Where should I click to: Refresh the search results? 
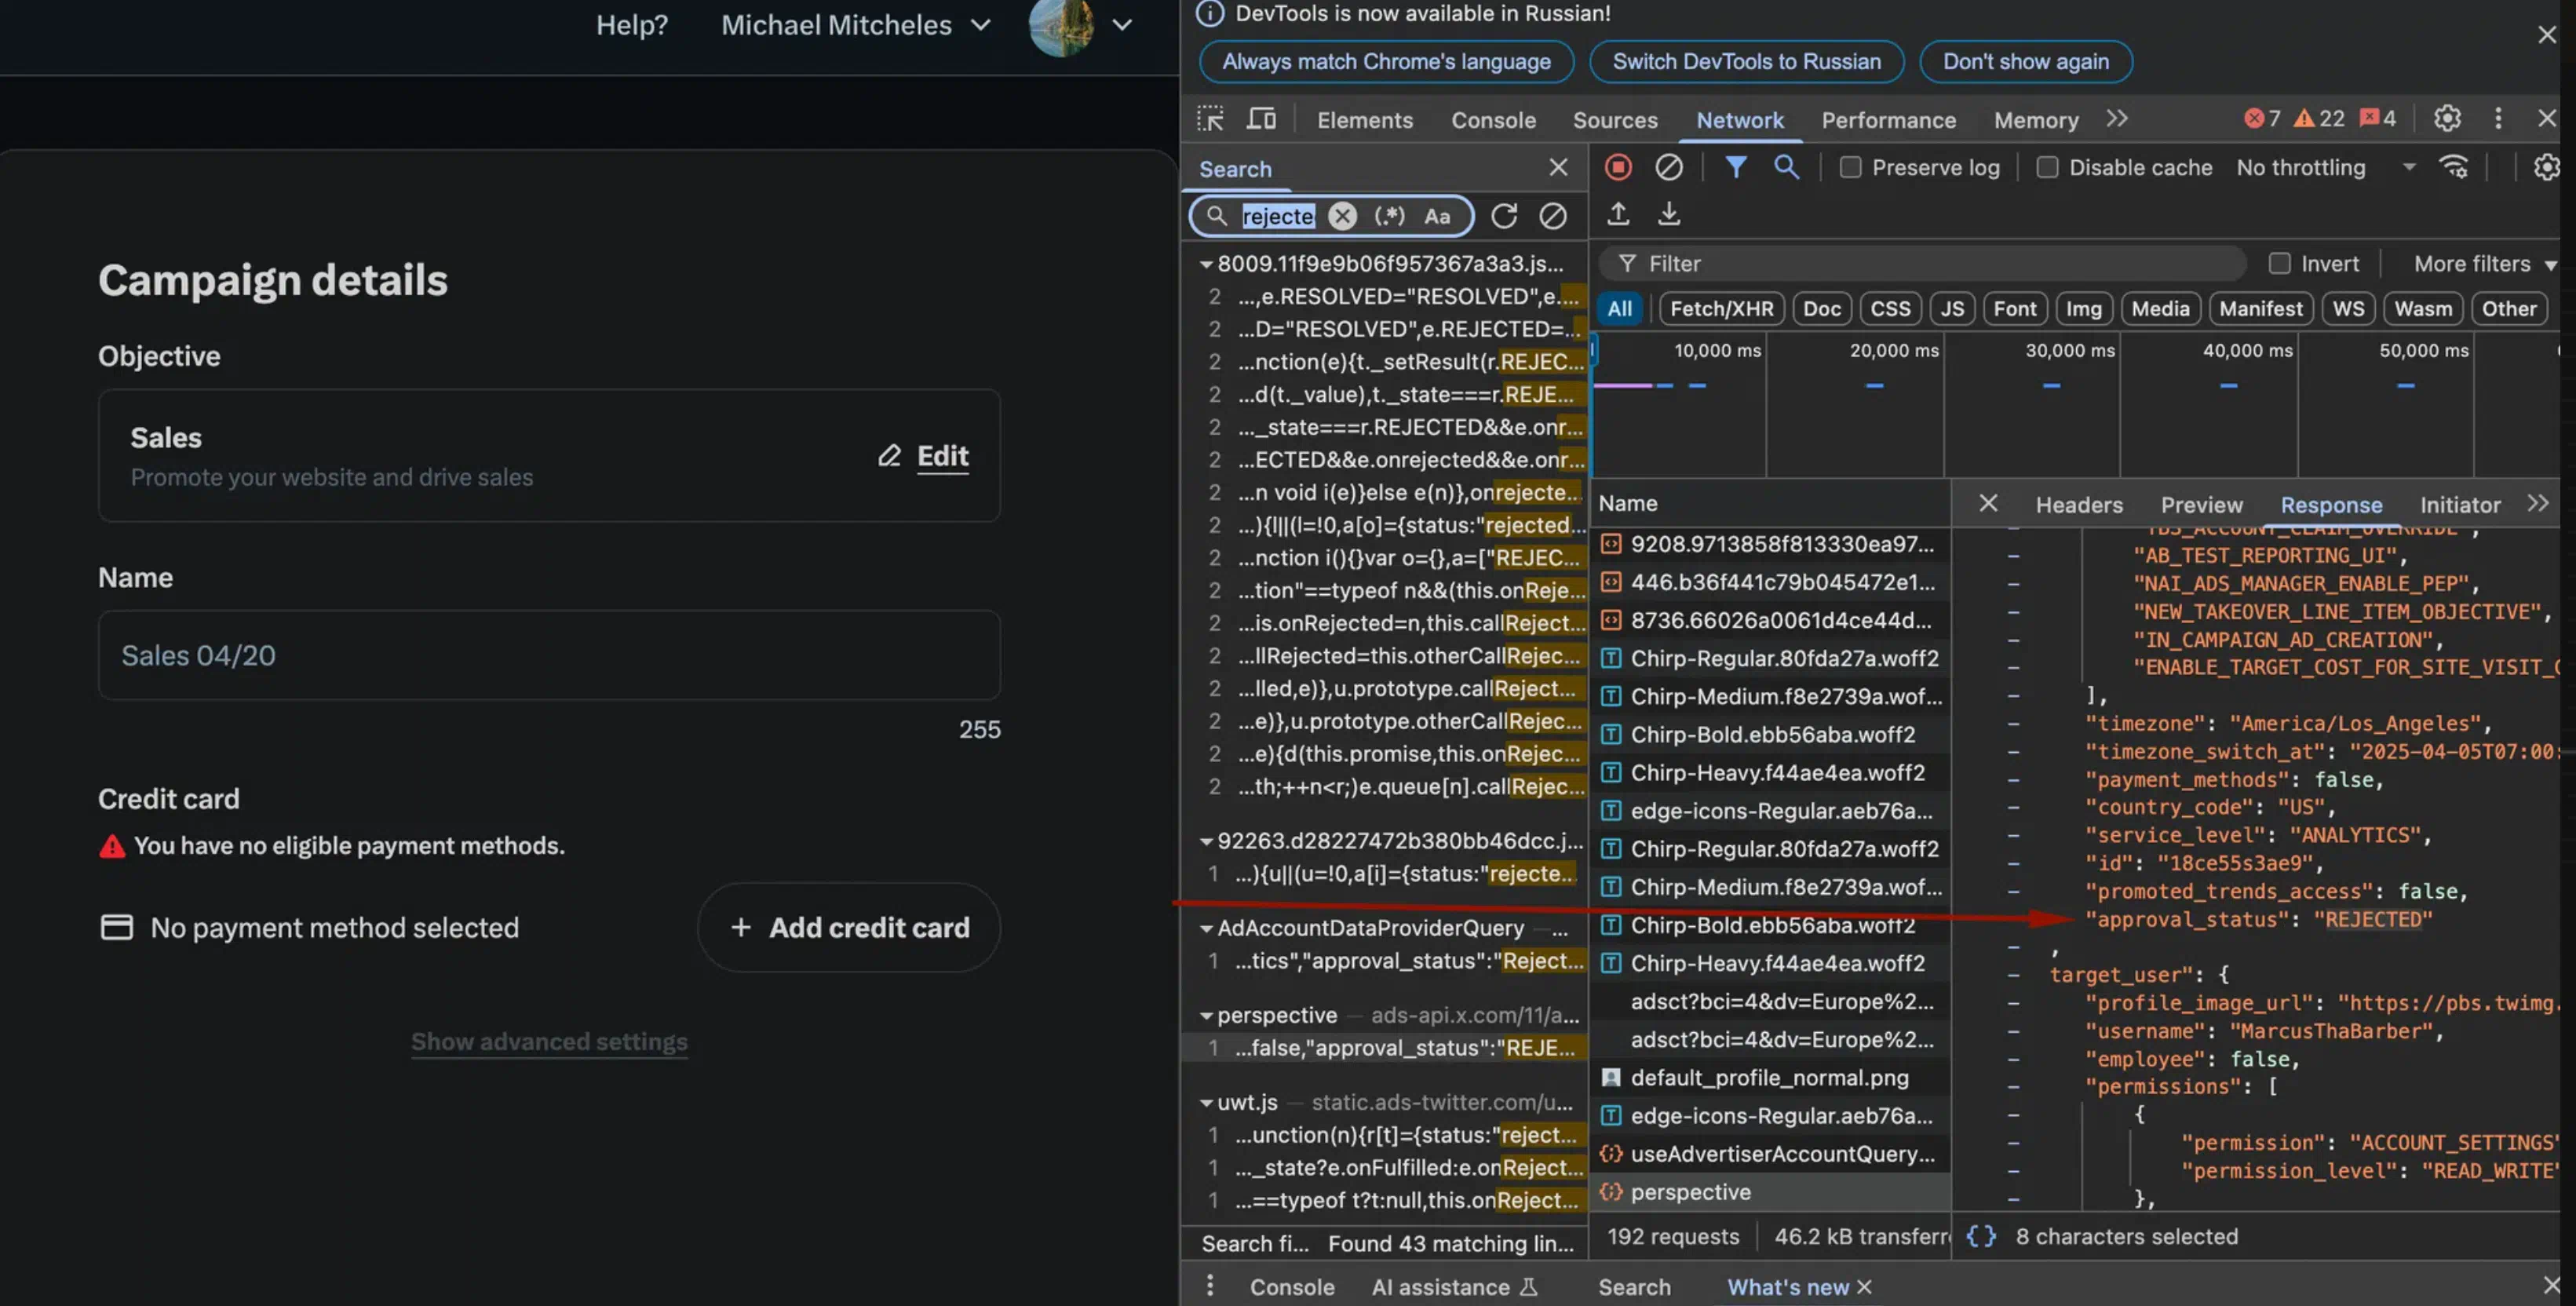pyautogui.click(x=1504, y=216)
